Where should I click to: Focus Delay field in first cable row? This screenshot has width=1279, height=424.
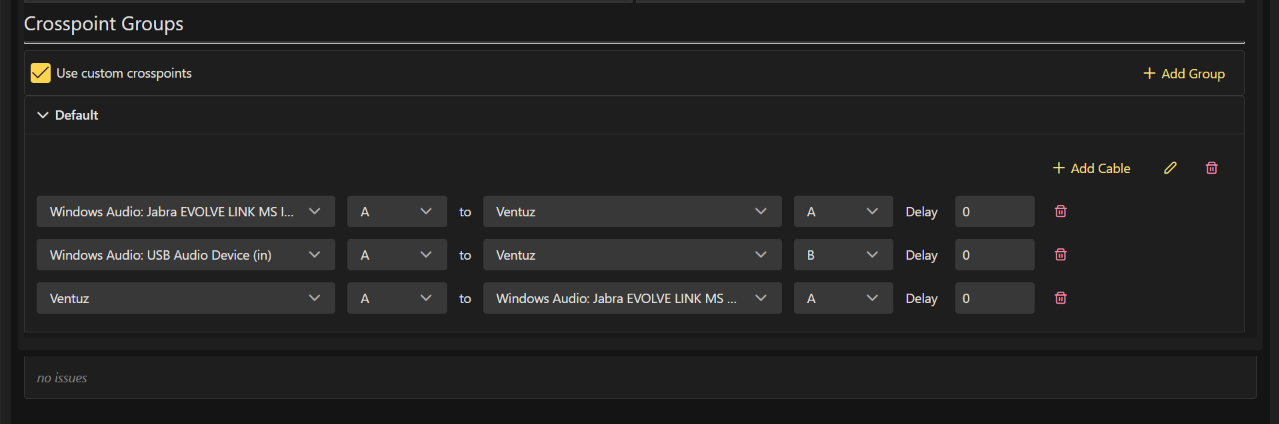(x=994, y=211)
